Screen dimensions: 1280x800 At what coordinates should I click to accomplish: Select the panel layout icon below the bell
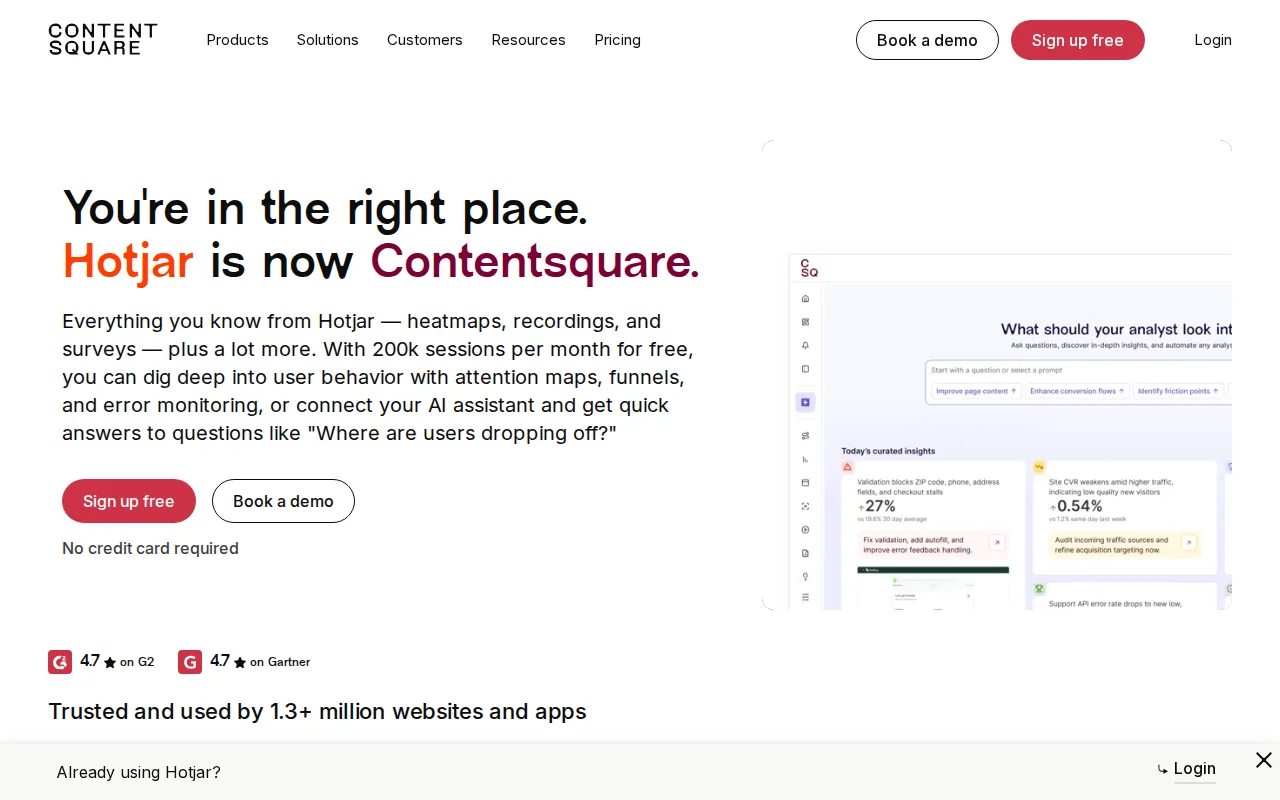pyautogui.click(x=805, y=369)
